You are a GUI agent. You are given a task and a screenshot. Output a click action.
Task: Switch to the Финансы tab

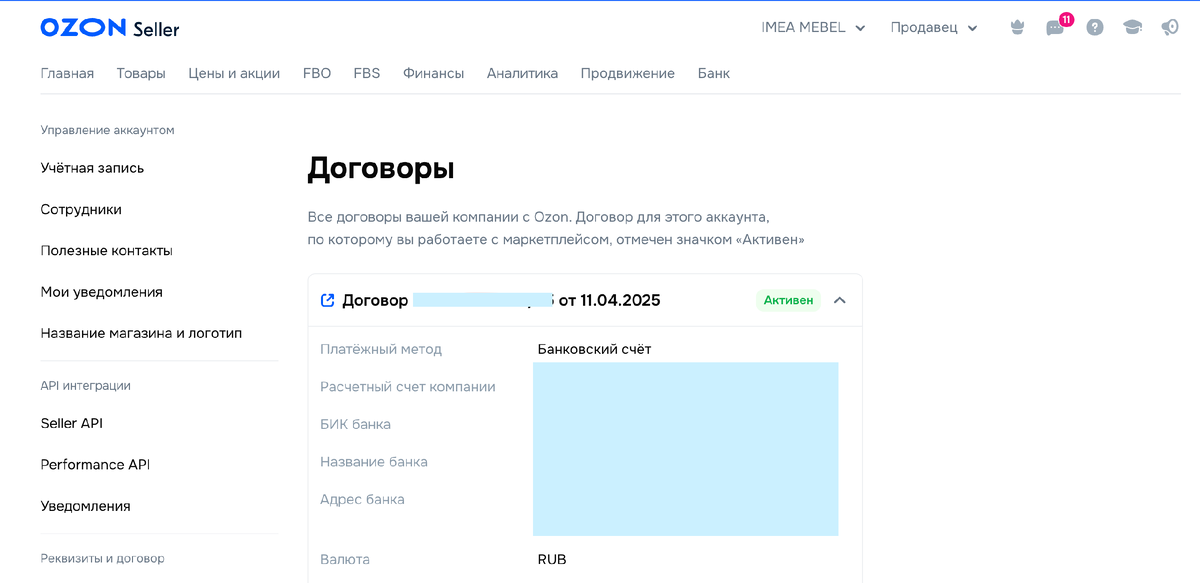[433, 72]
